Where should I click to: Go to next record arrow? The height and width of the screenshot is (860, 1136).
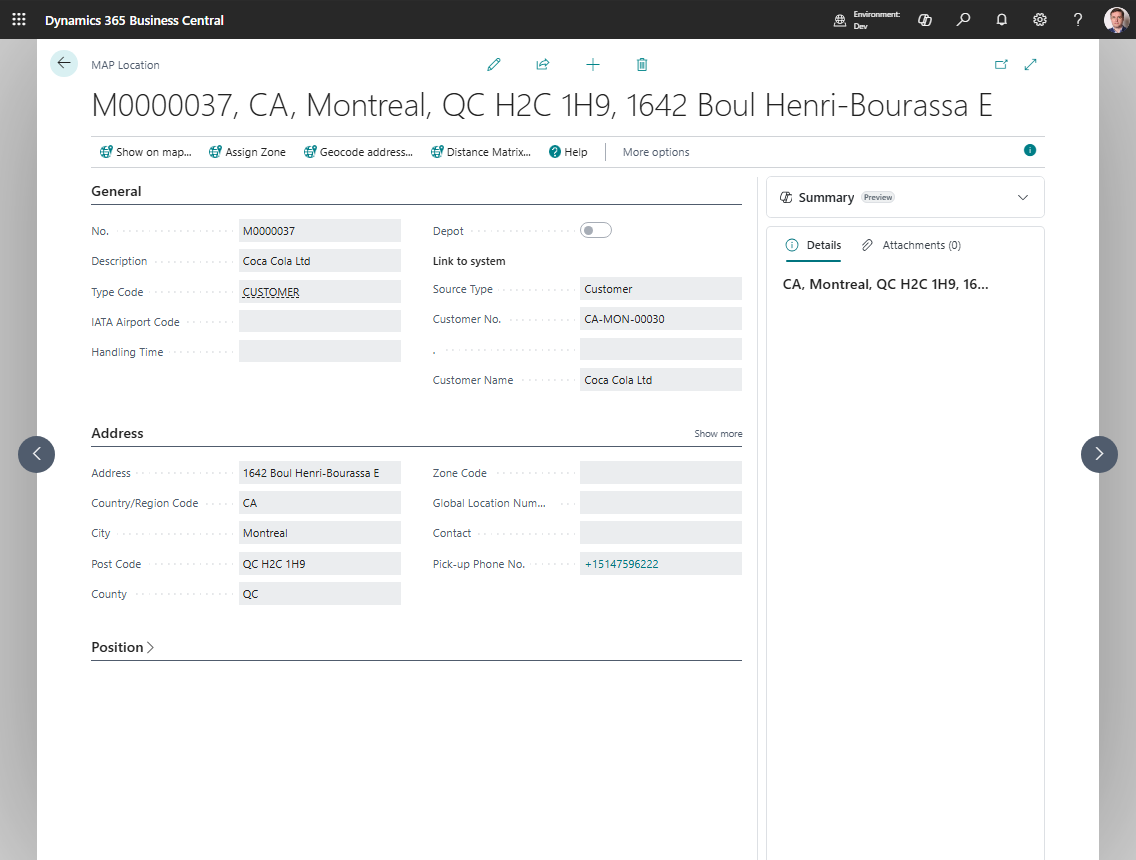point(1099,454)
